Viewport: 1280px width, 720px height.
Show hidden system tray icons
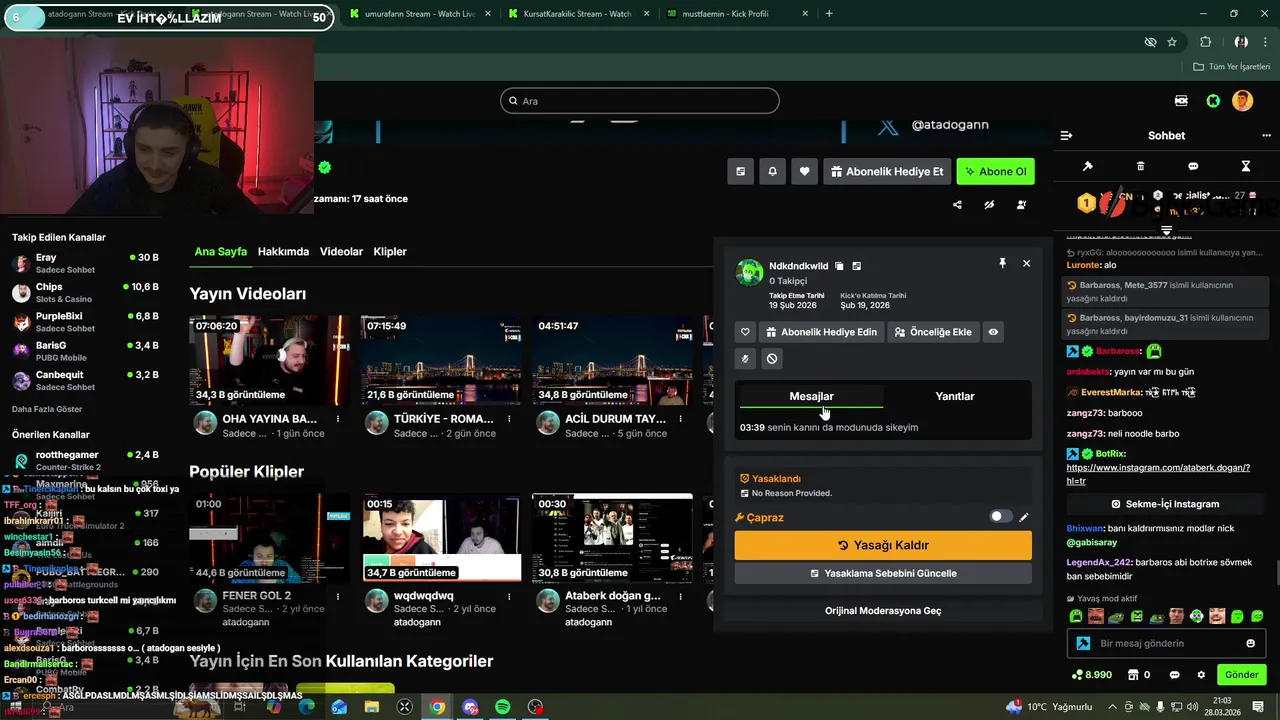(x=1114, y=707)
